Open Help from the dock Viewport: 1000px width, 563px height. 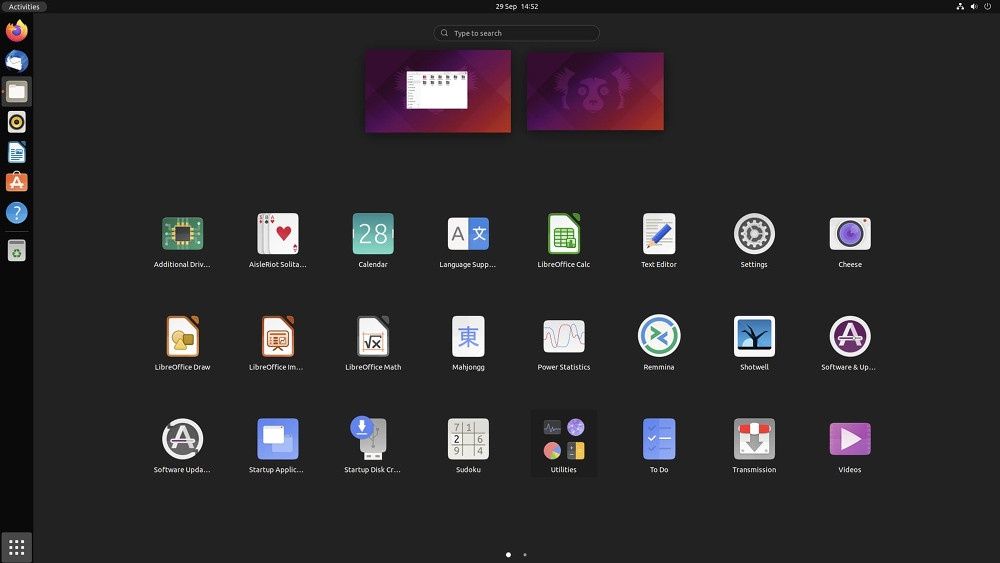pos(17,212)
